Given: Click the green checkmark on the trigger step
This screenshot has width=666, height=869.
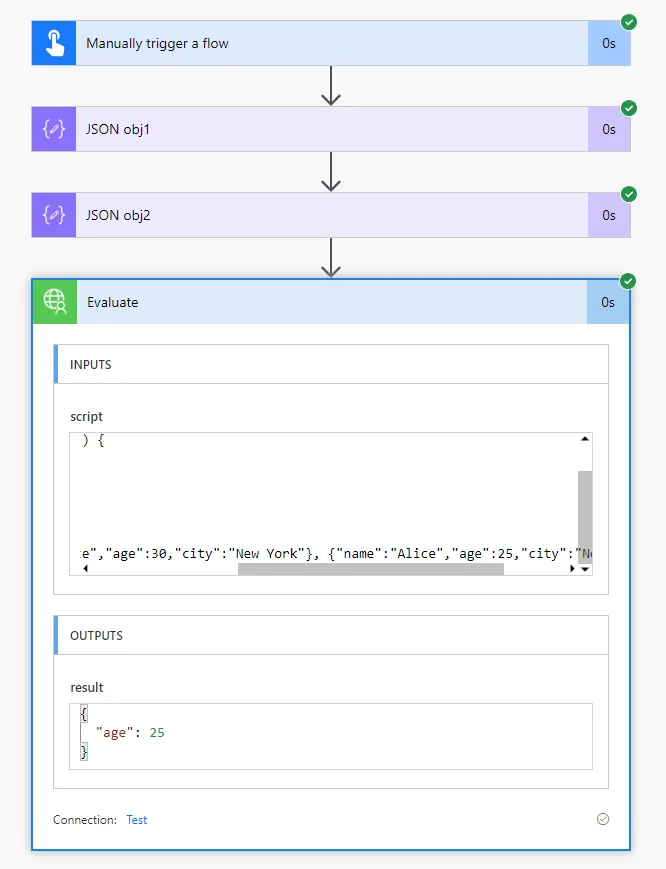Looking at the screenshot, I should [628, 22].
